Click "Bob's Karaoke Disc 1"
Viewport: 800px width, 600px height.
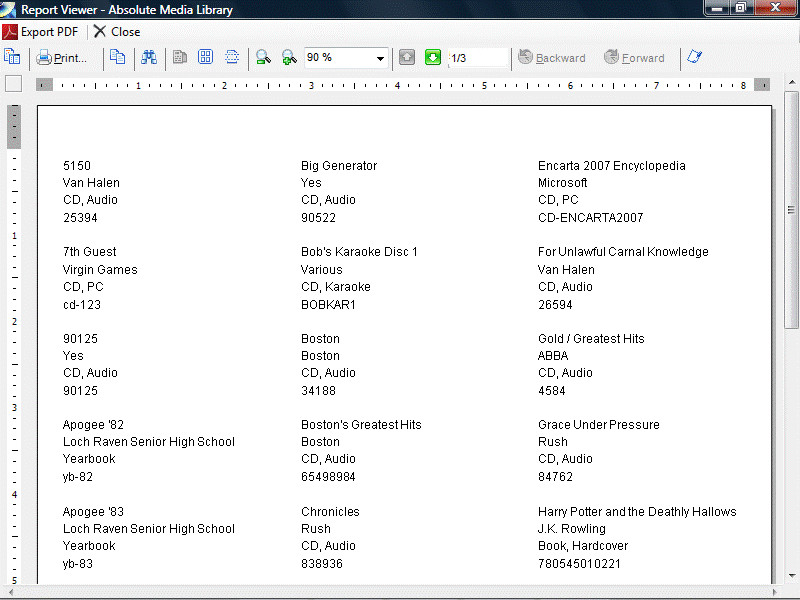click(x=359, y=252)
